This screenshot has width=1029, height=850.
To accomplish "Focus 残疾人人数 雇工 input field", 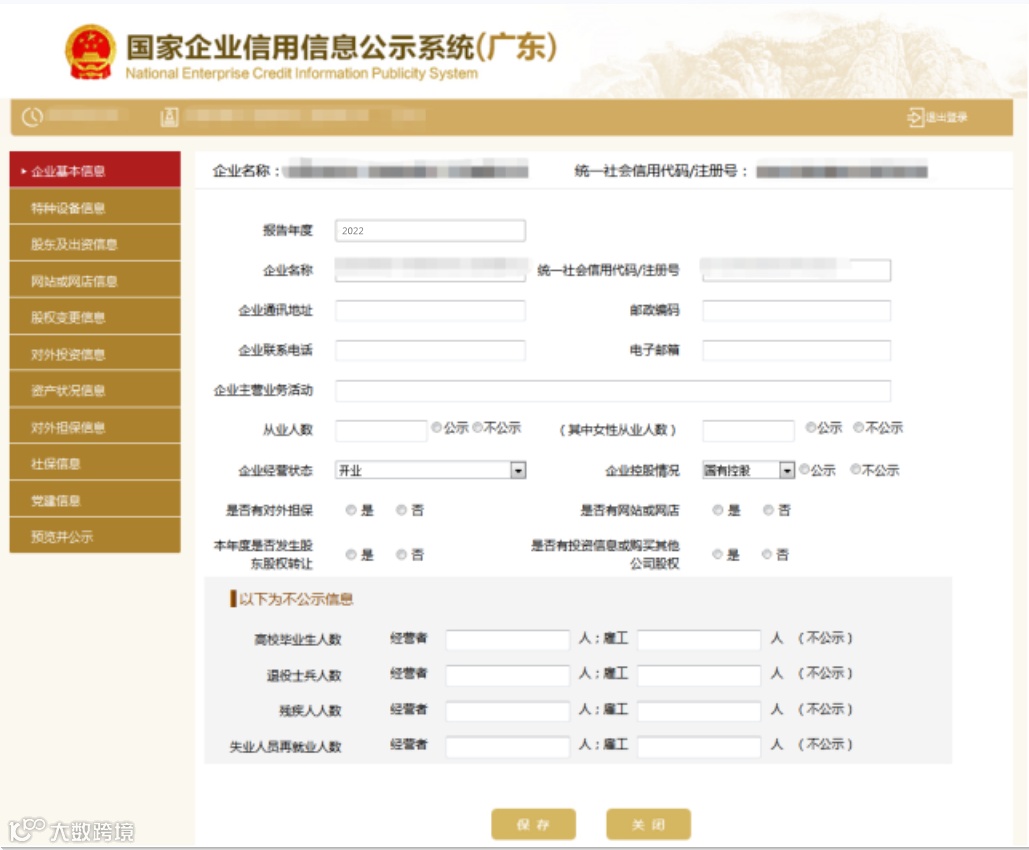I will tap(699, 711).
